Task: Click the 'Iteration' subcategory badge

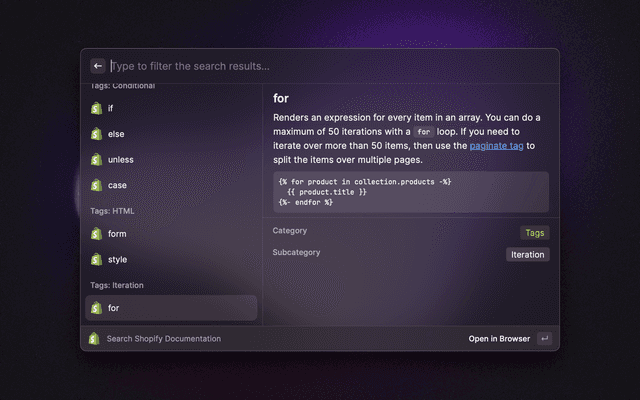Action: click(527, 255)
